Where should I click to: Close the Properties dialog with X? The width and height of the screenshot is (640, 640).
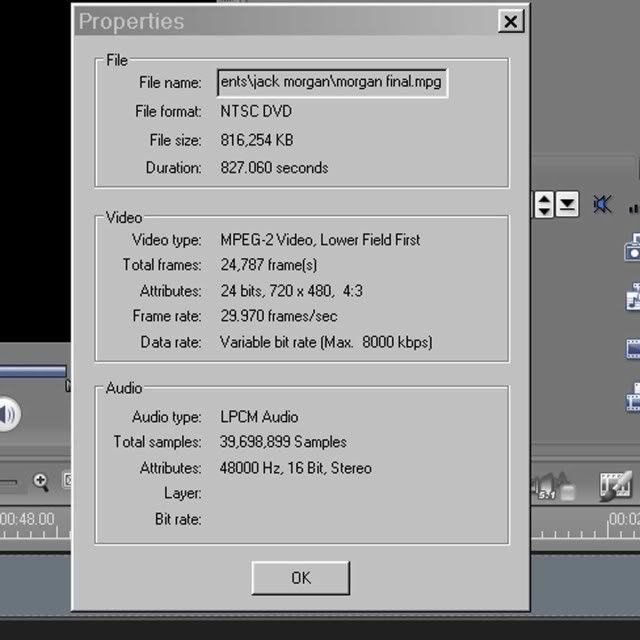510,21
